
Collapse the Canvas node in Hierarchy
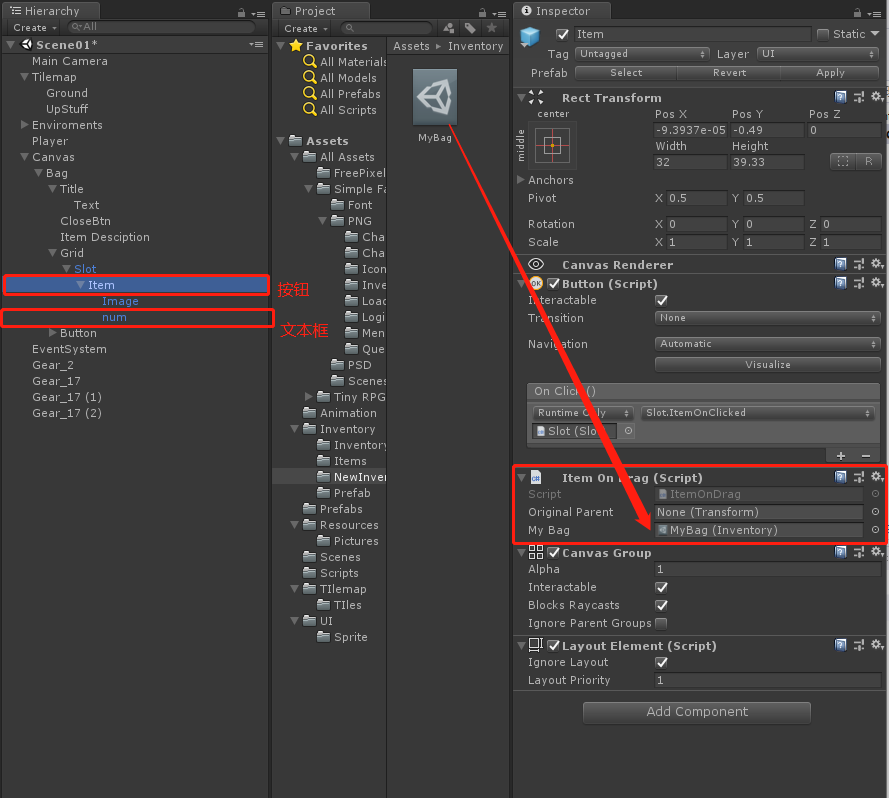[24, 157]
